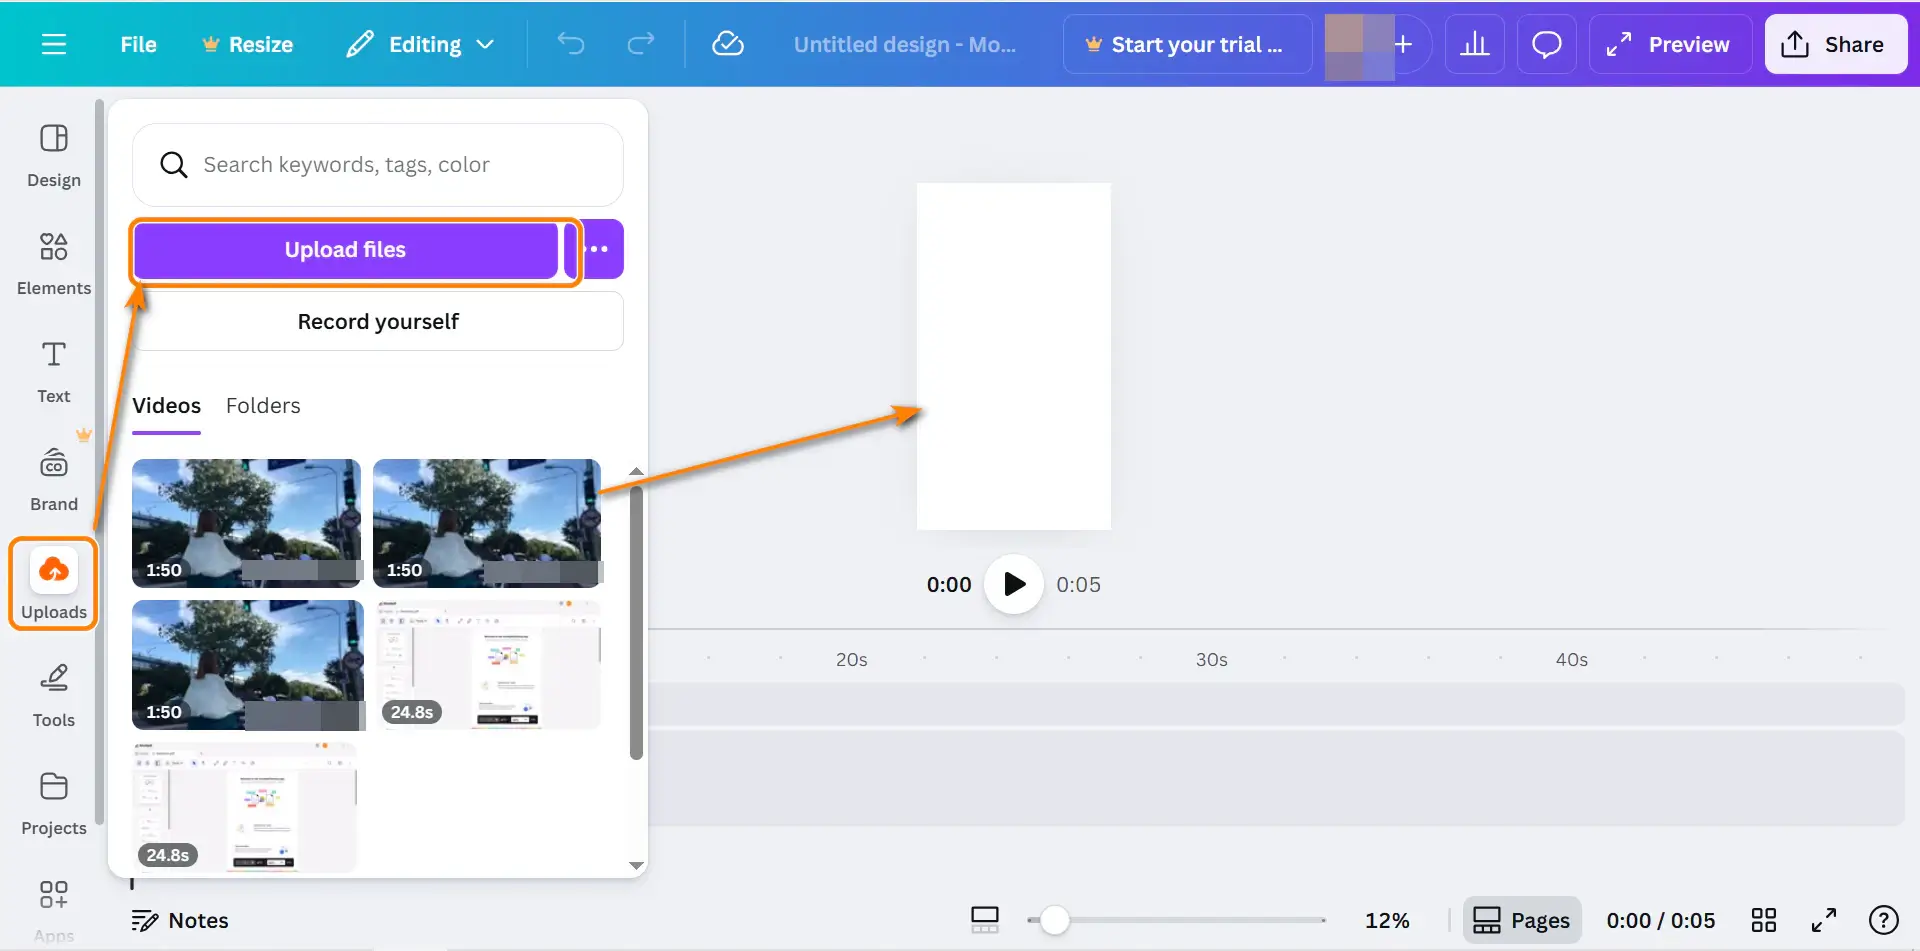The width and height of the screenshot is (1920, 951).
Task: Toggle the grid view of pages
Action: (x=1763, y=920)
